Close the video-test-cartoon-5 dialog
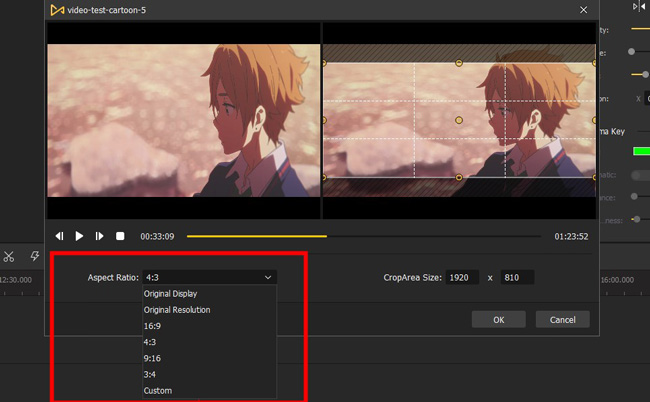Screen dimensions: 650x402 (x=583, y=10)
